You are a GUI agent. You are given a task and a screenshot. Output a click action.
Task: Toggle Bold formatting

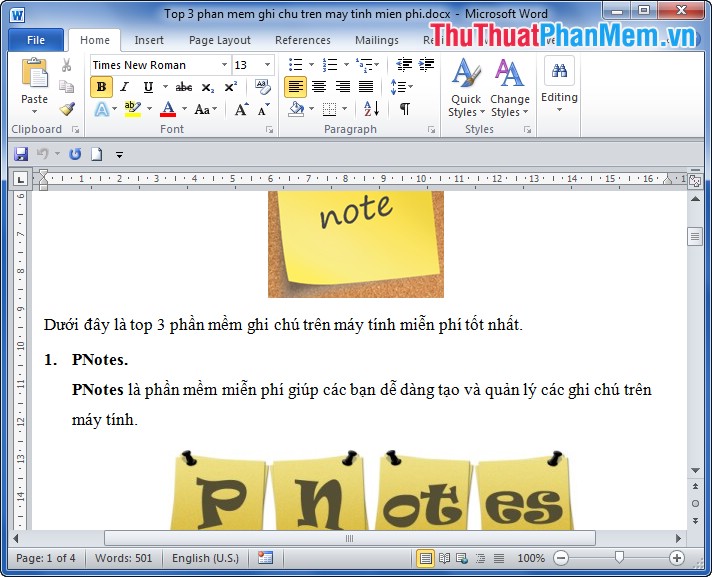tap(102, 87)
